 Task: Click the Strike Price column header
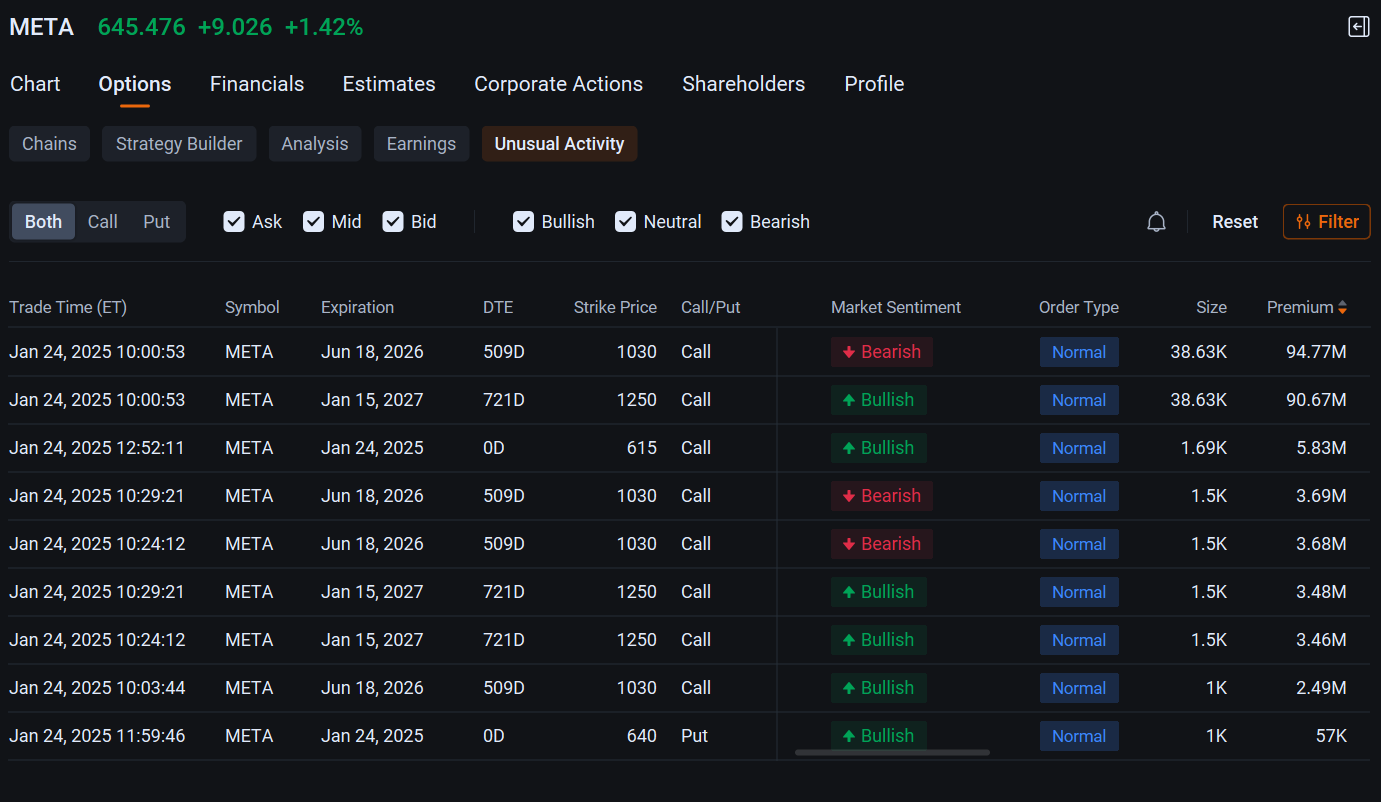click(615, 307)
